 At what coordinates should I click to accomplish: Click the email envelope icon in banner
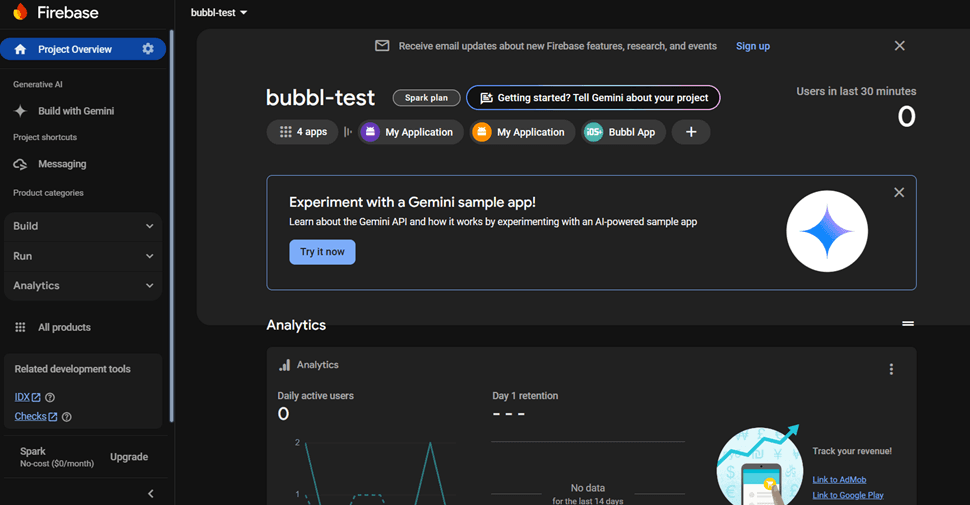click(382, 46)
